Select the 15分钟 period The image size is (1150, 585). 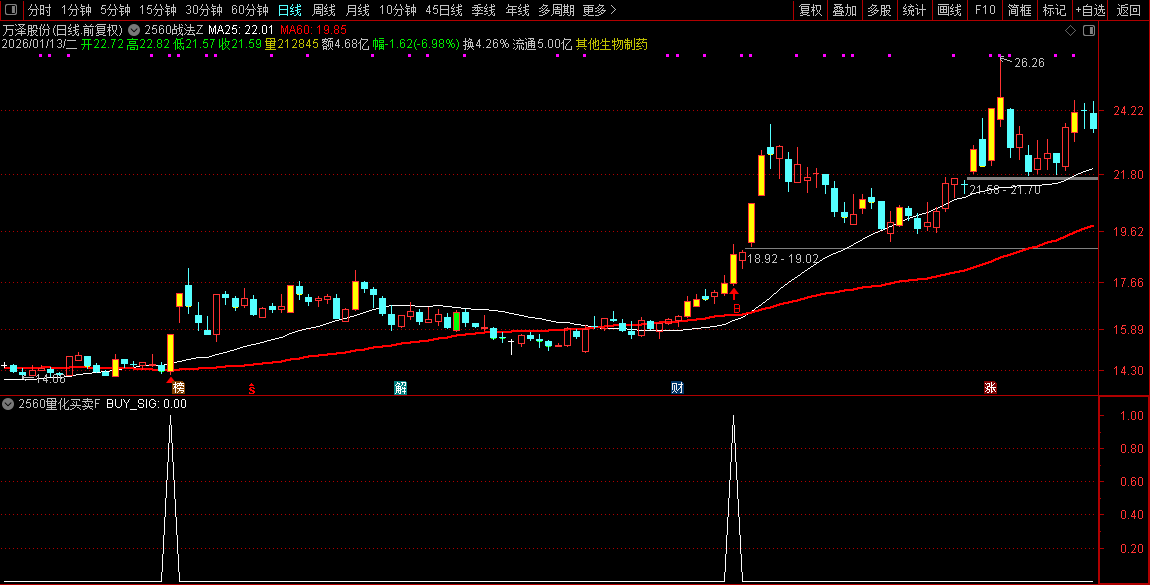(x=158, y=10)
